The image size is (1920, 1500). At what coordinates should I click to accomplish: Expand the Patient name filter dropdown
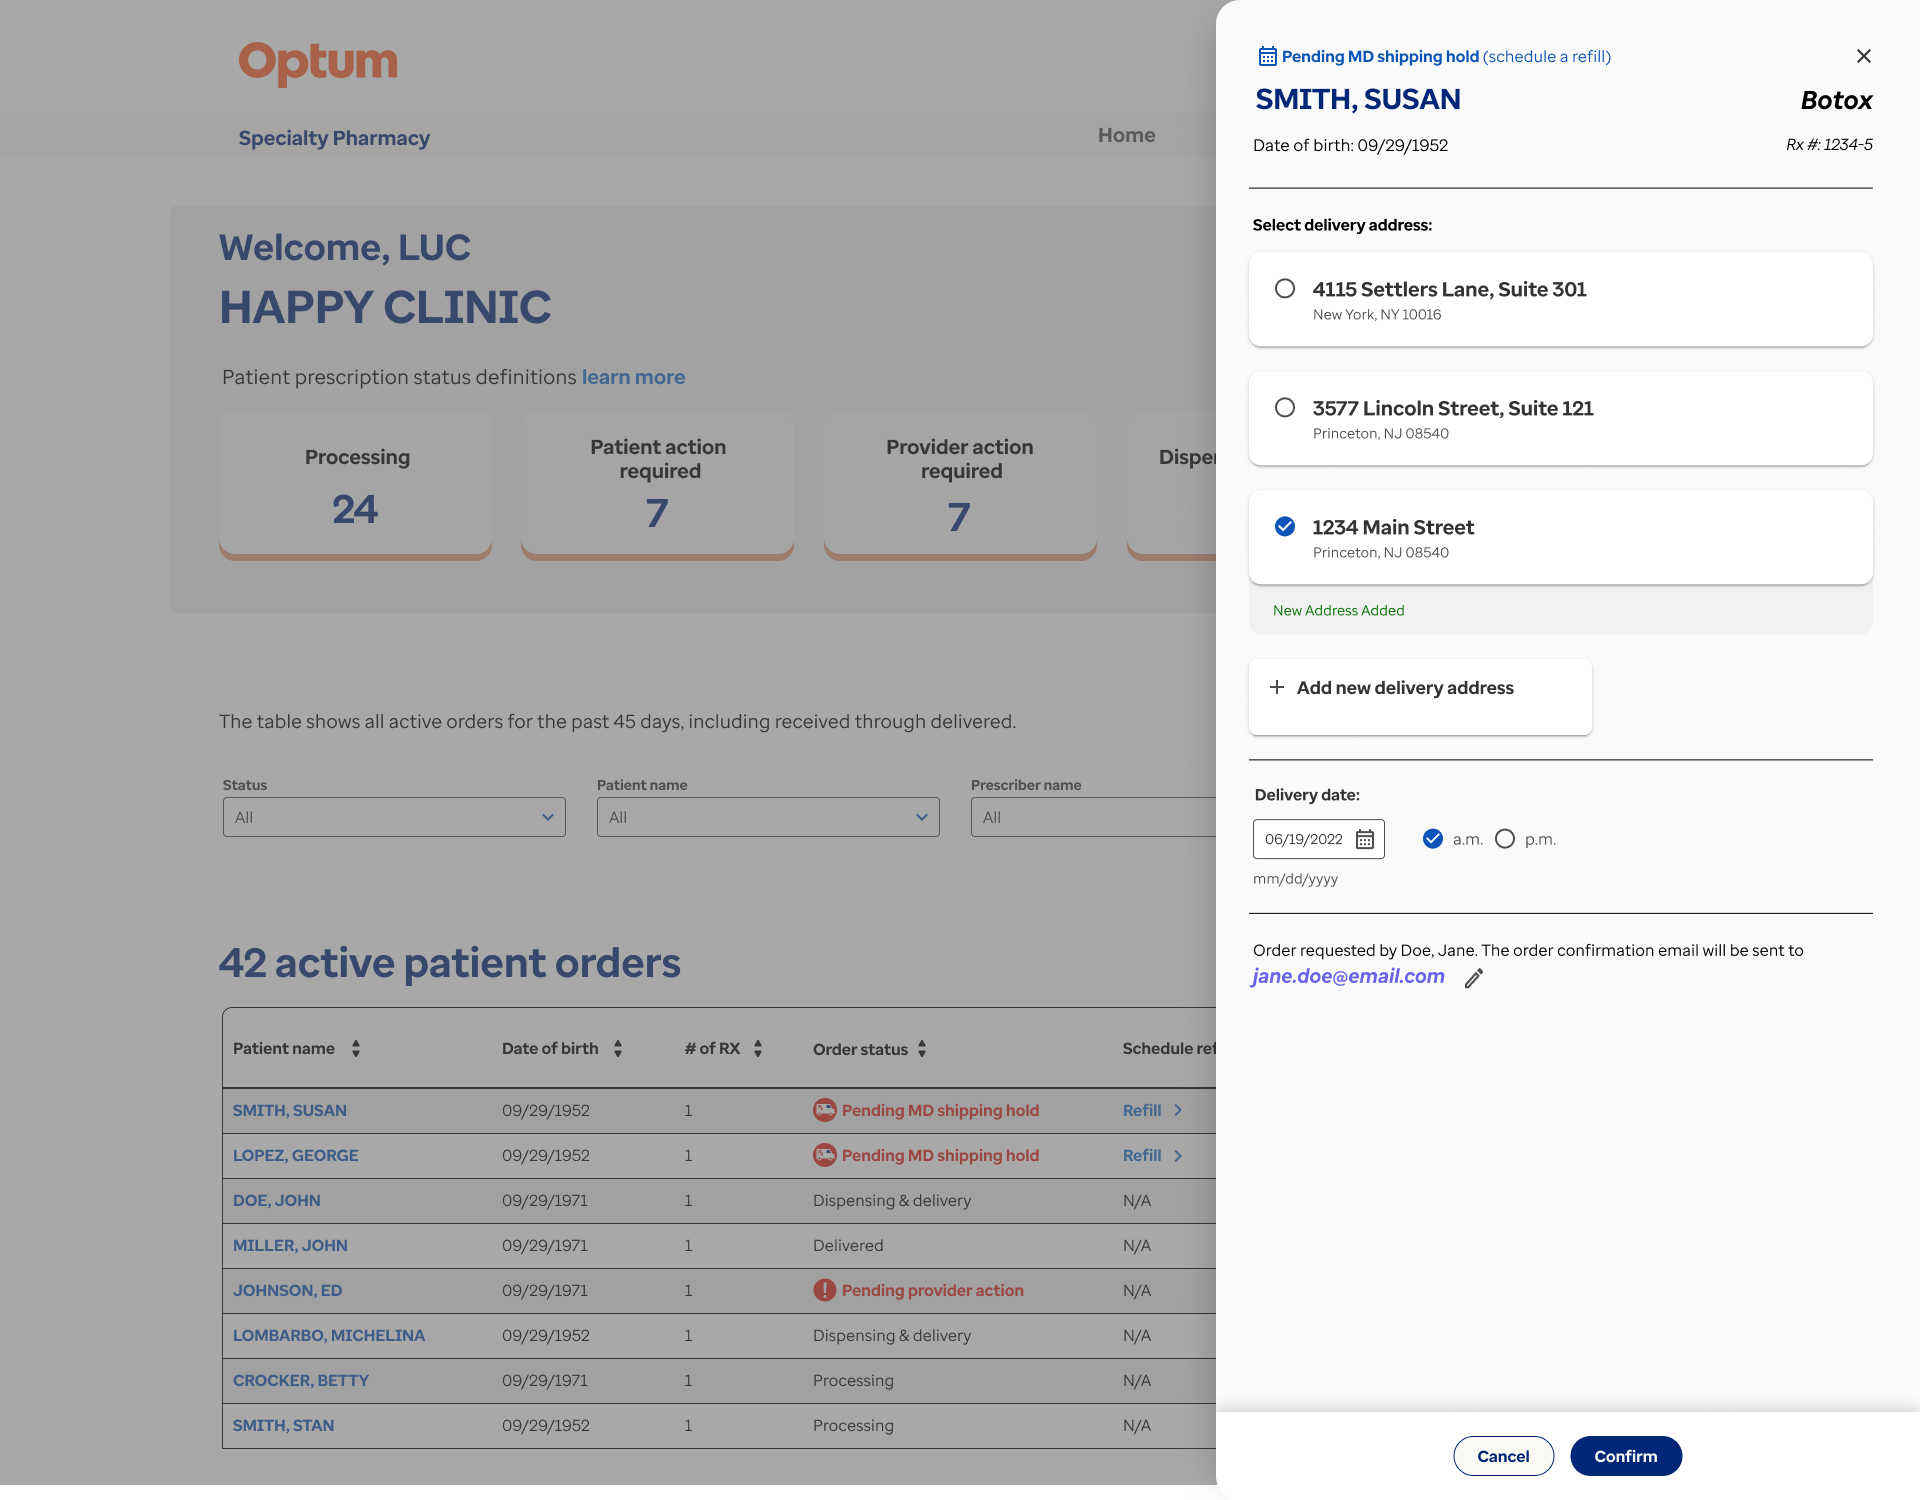(768, 817)
